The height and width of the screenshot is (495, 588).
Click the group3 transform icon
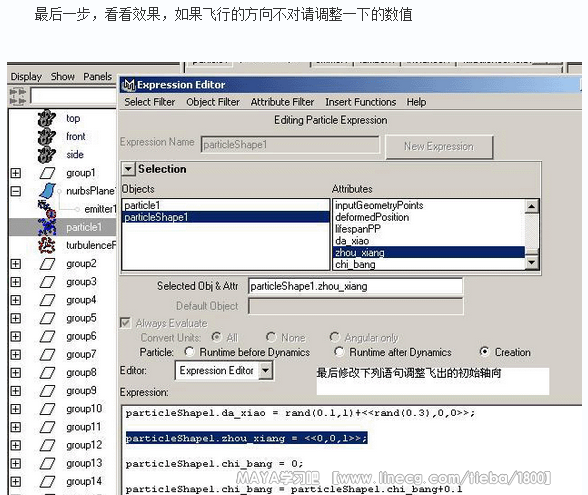47,282
